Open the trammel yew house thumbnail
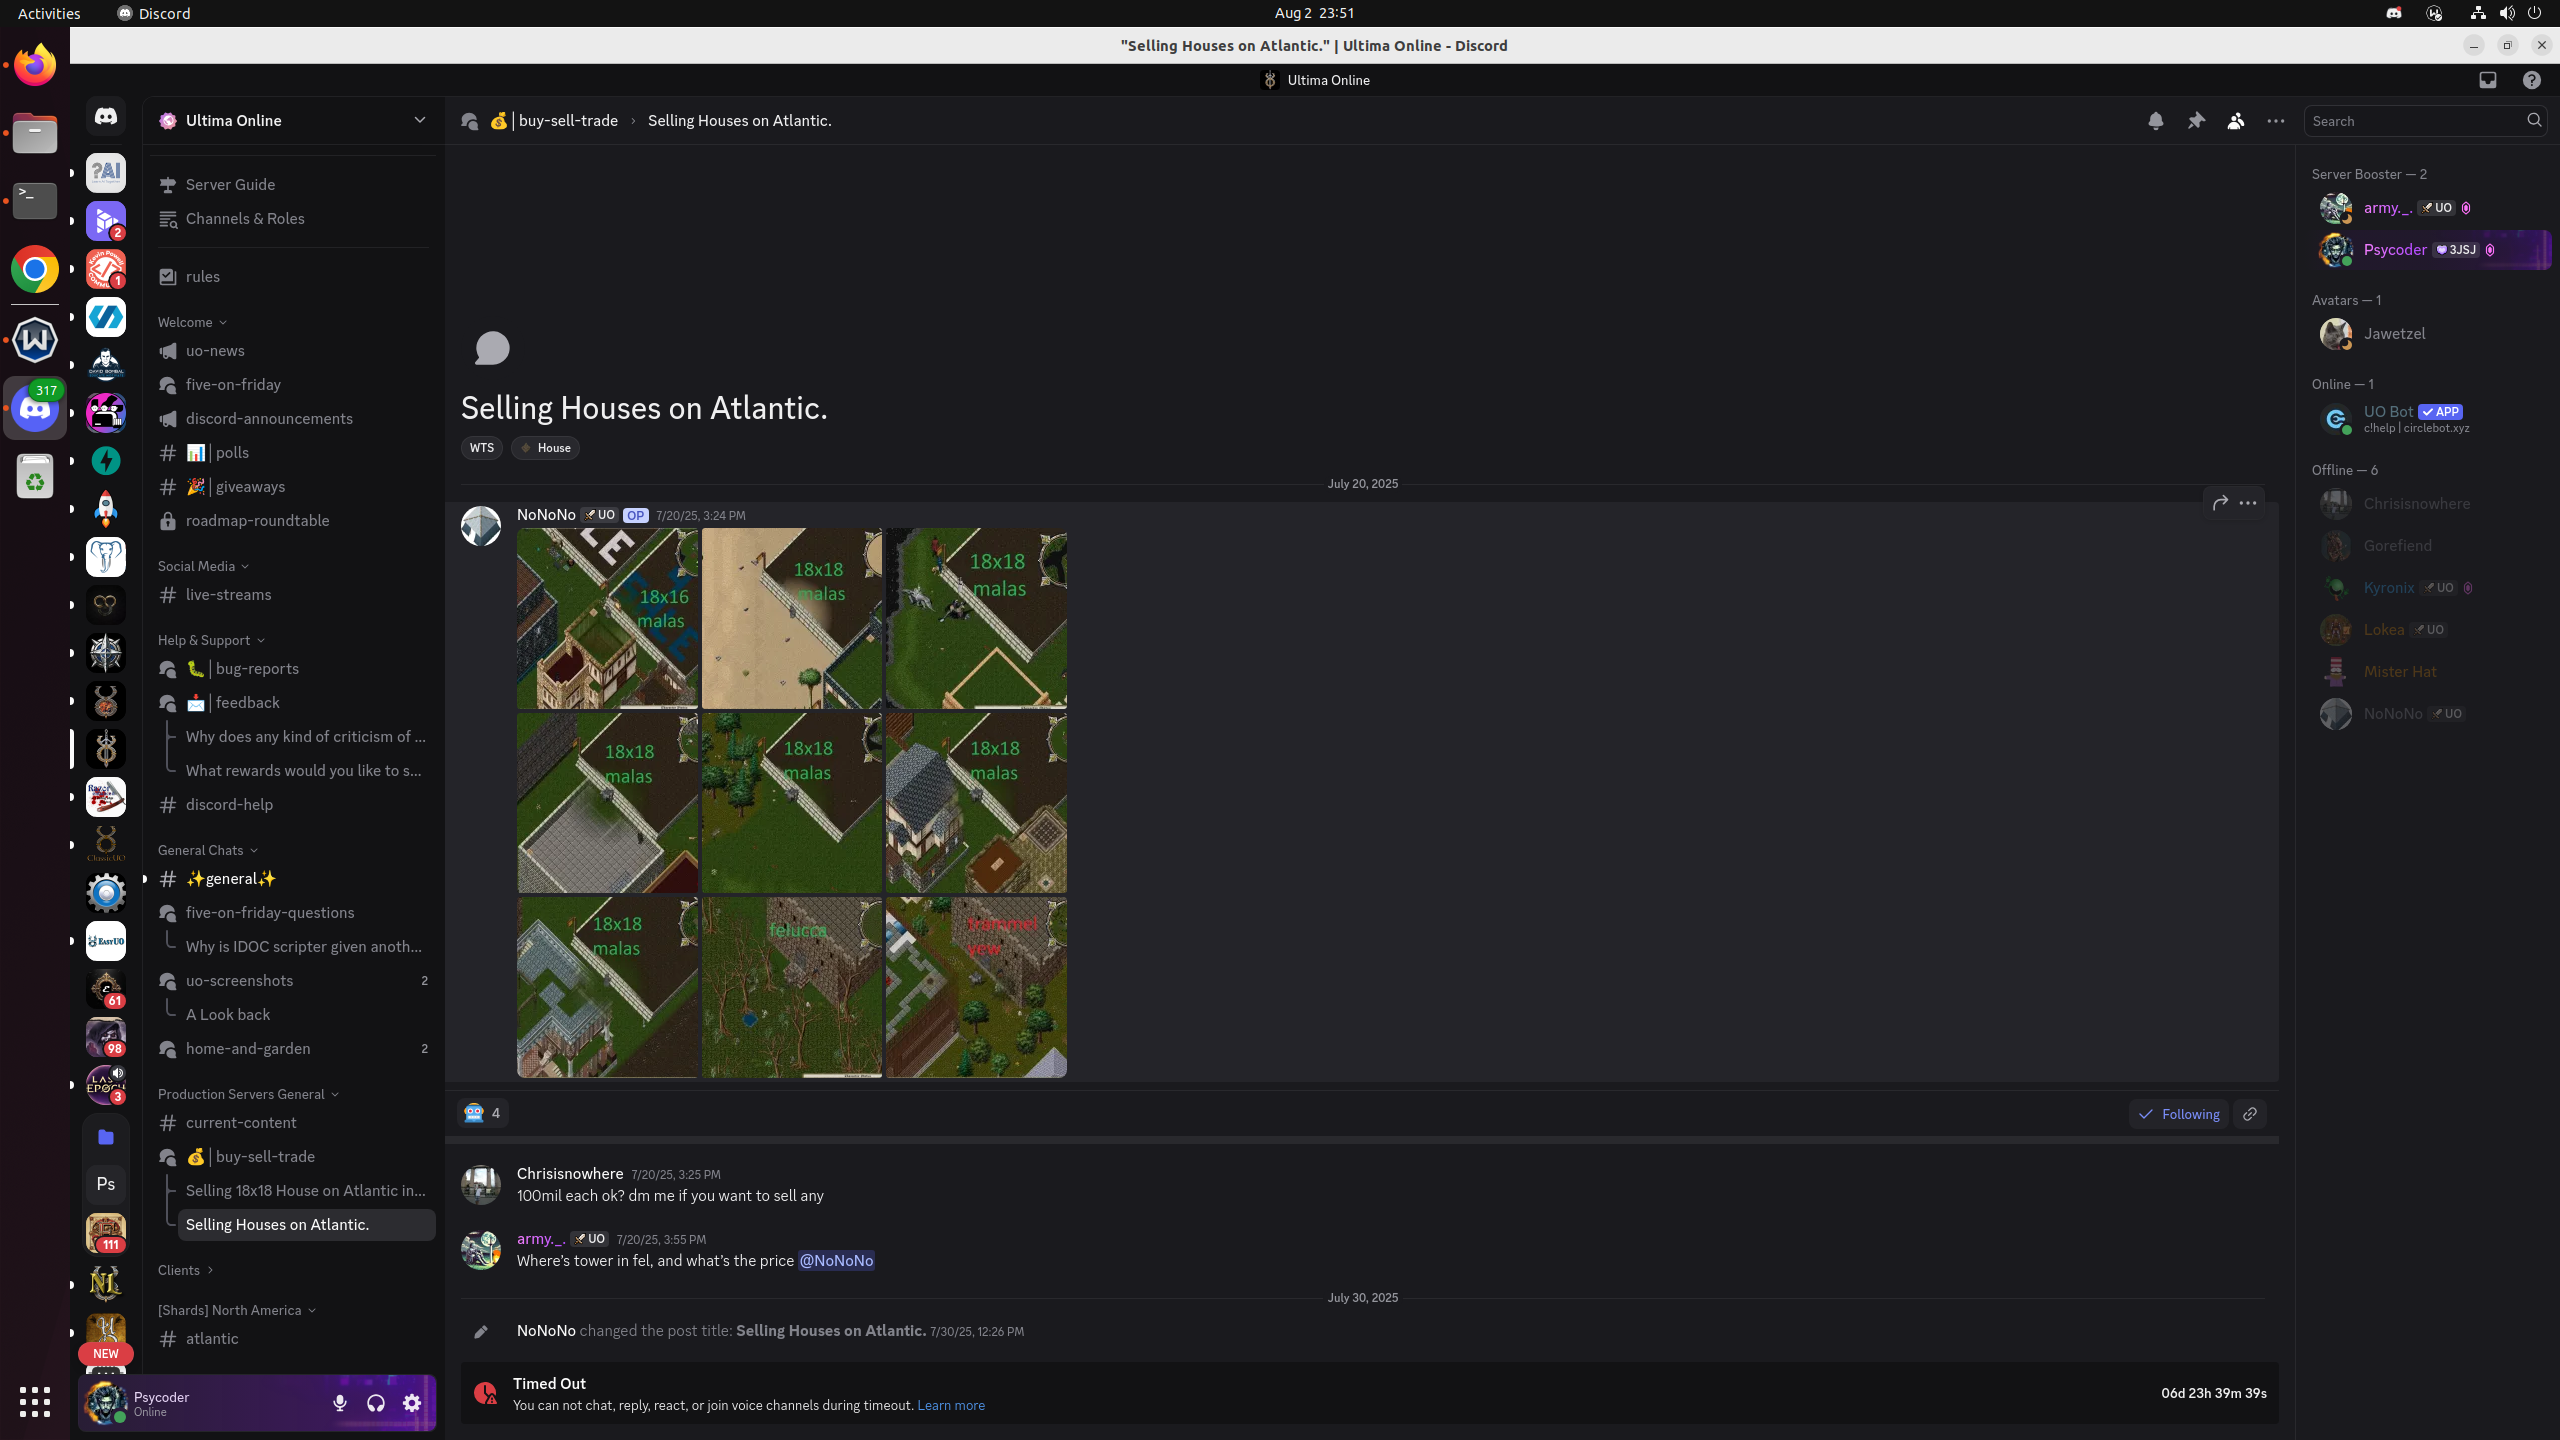2560x1440 pixels. point(976,987)
